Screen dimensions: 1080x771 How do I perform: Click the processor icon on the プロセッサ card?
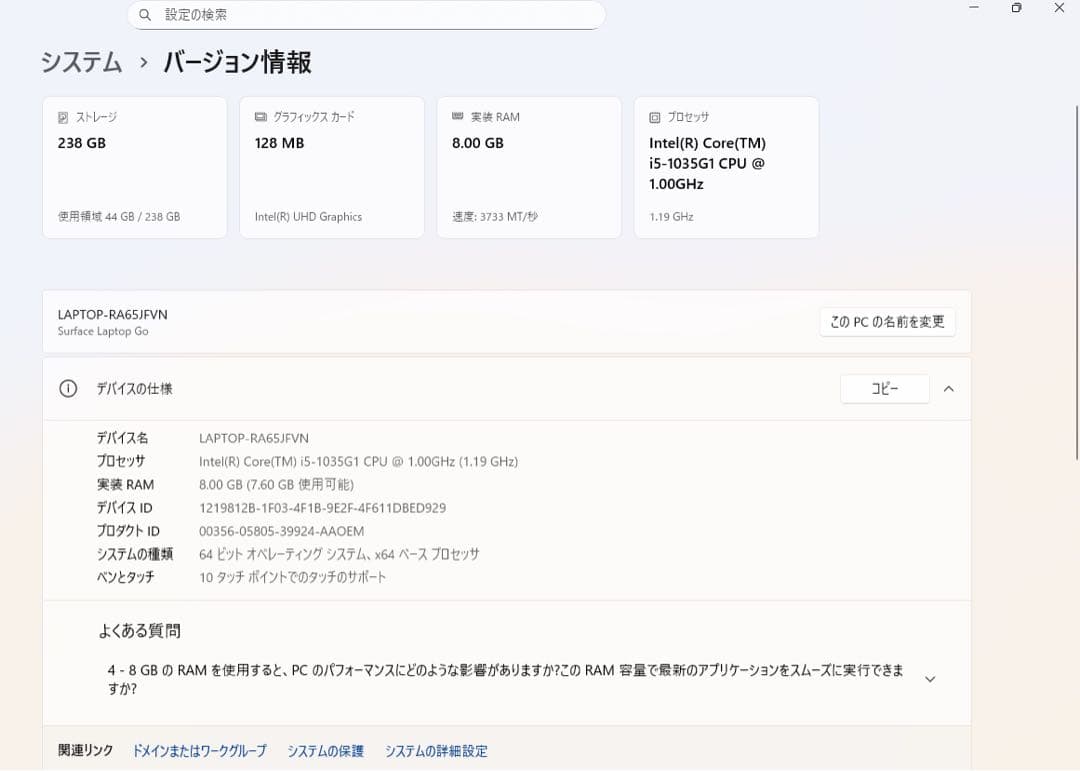(x=655, y=116)
